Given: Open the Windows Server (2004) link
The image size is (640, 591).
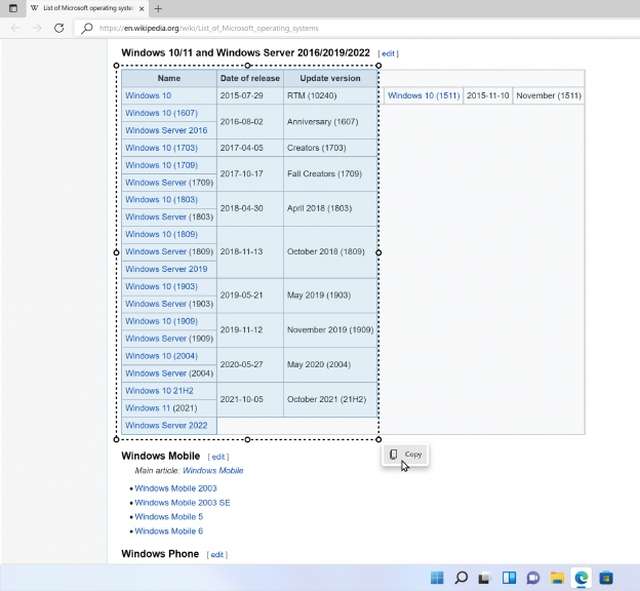Looking at the screenshot, I should point(156,373).
